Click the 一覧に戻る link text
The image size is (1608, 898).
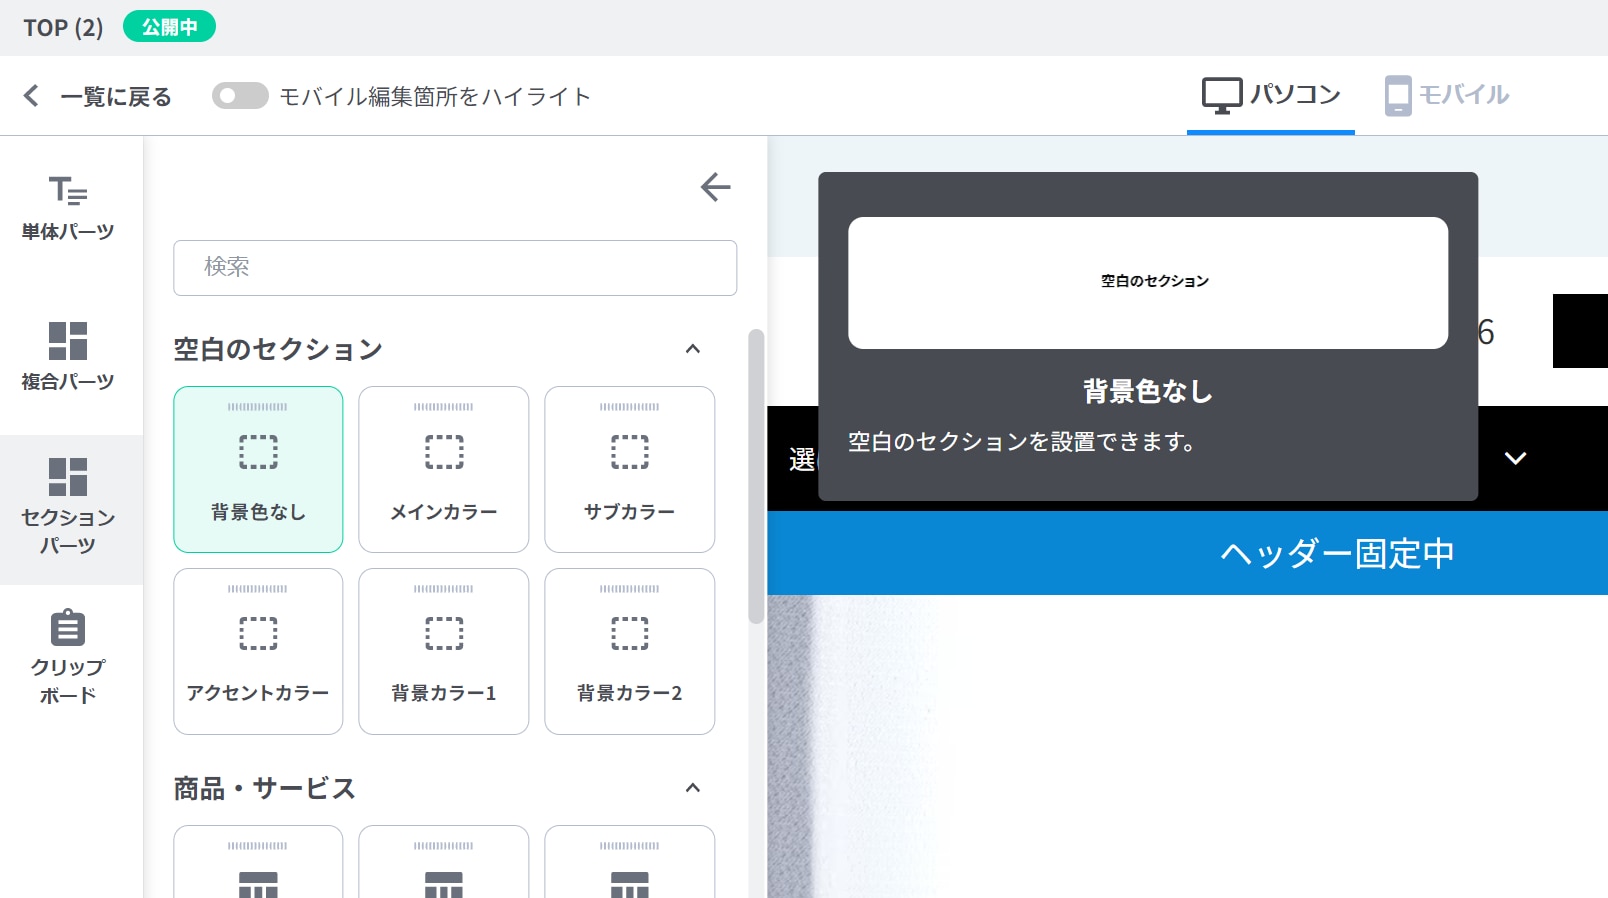116,97
